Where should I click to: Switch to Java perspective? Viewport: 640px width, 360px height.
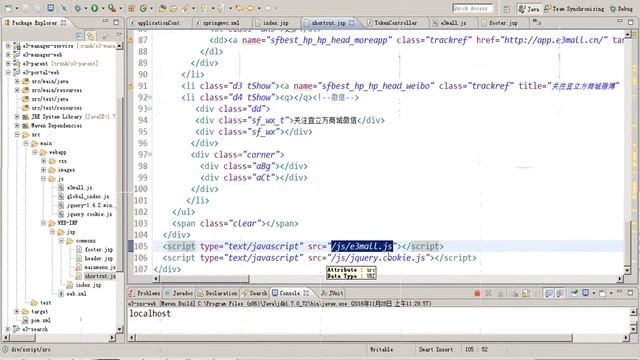[x=529, y=9]
